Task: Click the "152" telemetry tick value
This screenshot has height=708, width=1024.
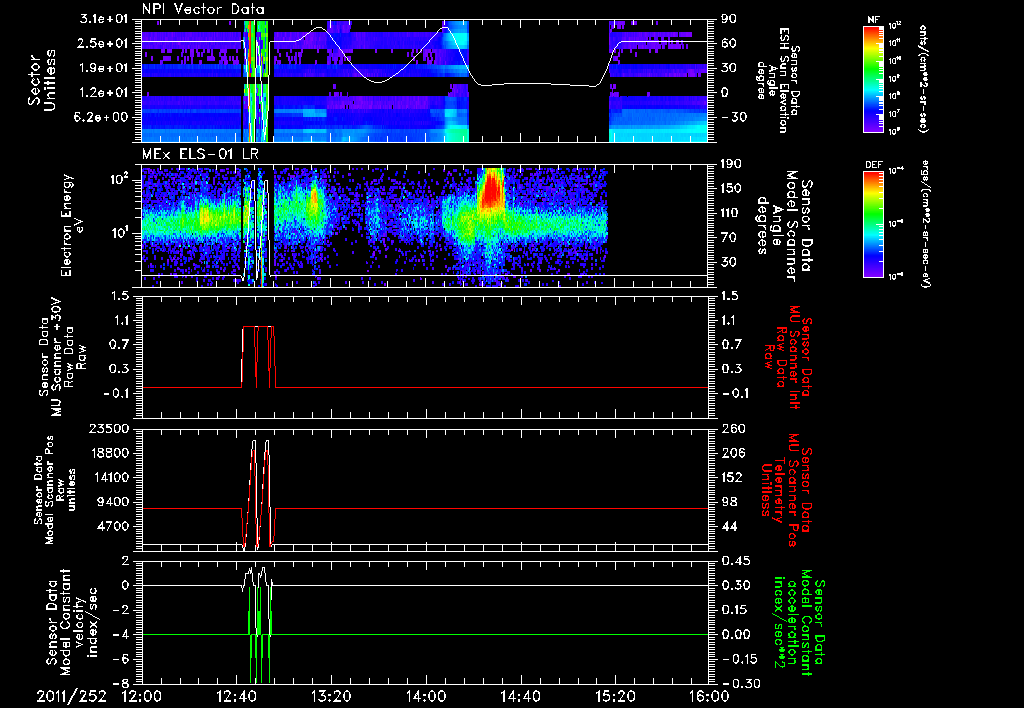Action: [x=732, y=477]
